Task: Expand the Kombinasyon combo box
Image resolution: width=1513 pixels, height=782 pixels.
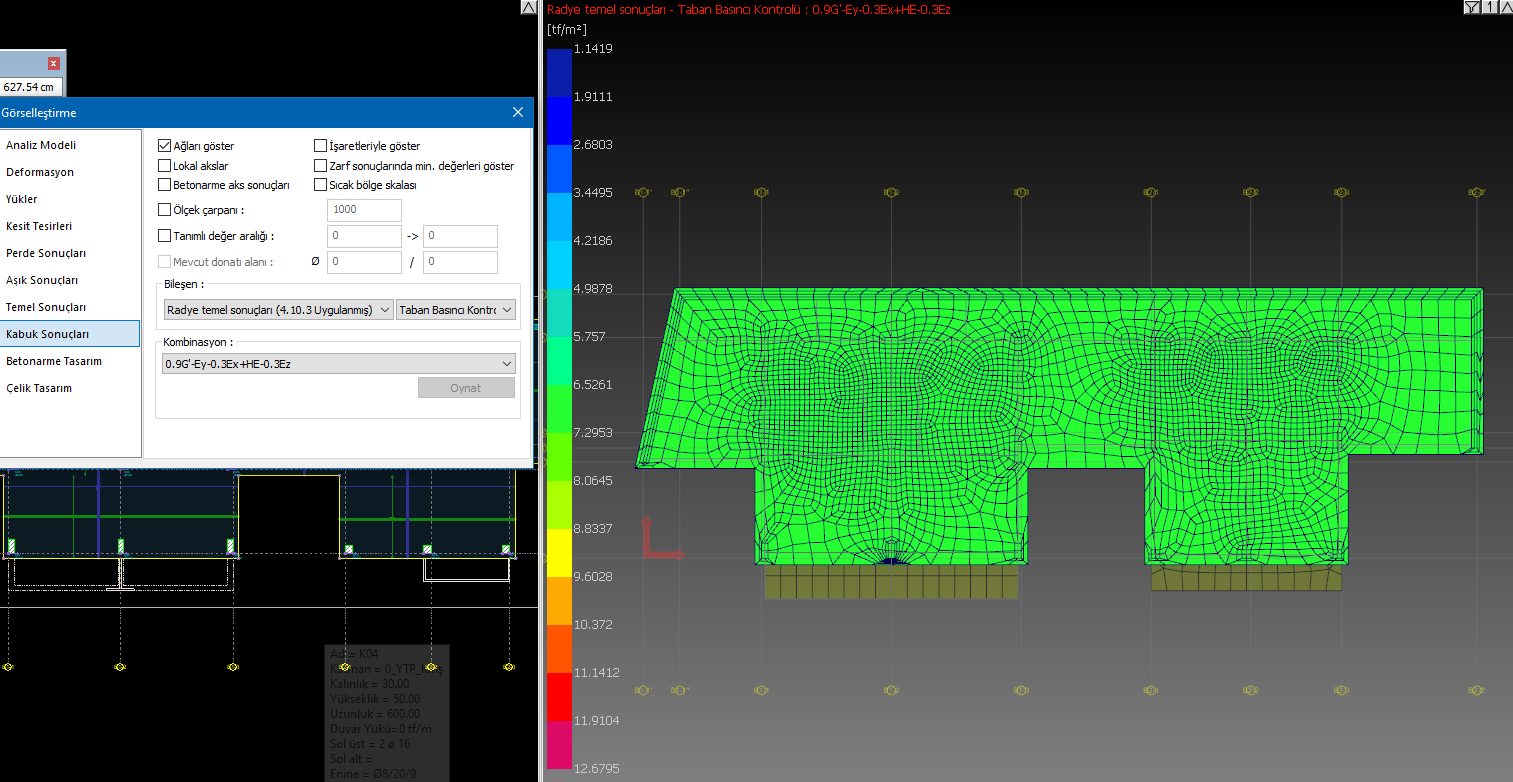Action: pos(339,364)
